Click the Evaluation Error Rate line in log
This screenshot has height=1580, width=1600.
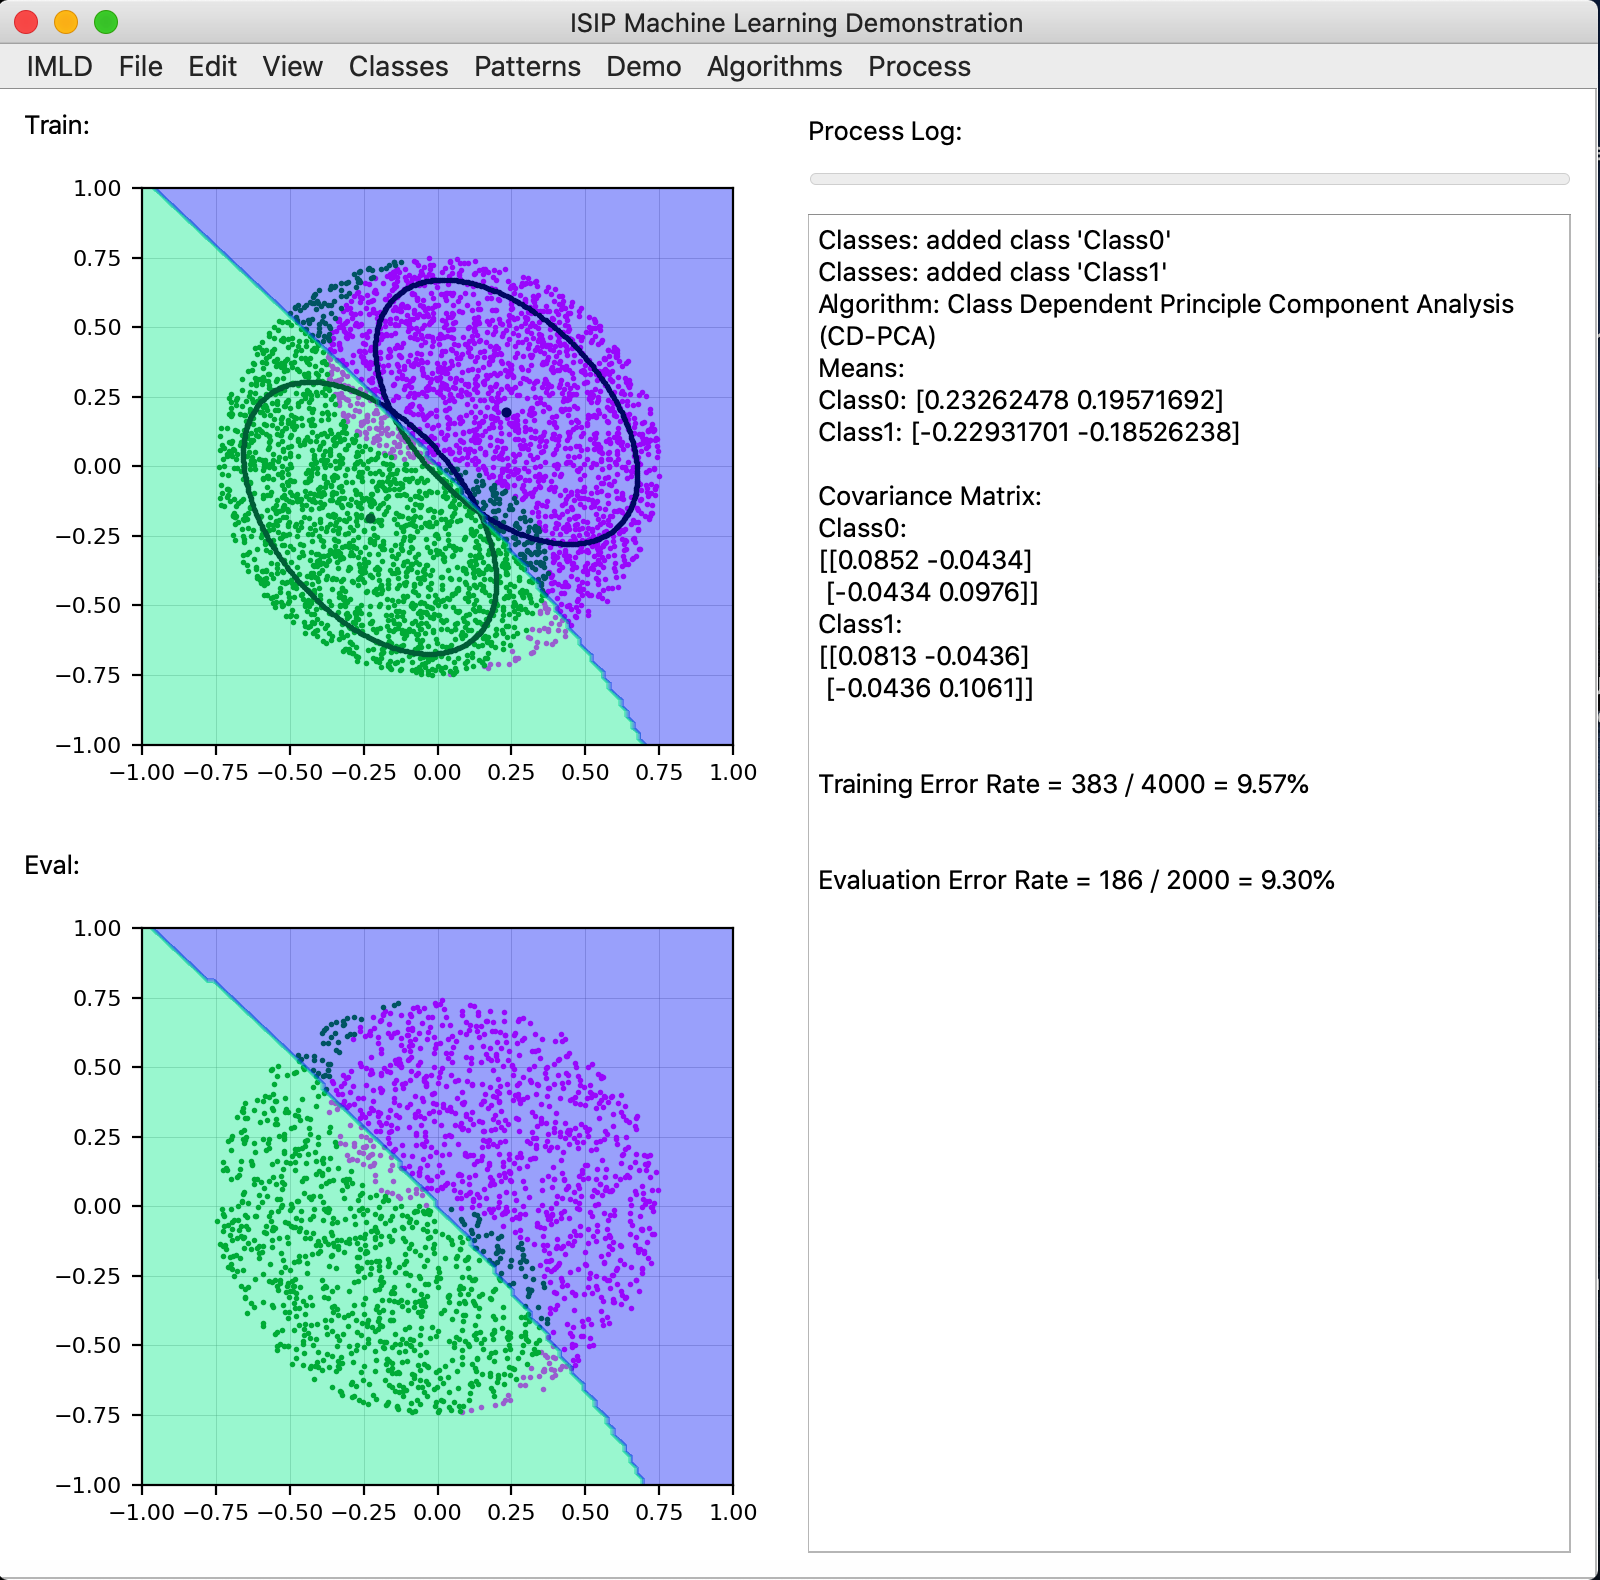click(x=1075, y=880)
